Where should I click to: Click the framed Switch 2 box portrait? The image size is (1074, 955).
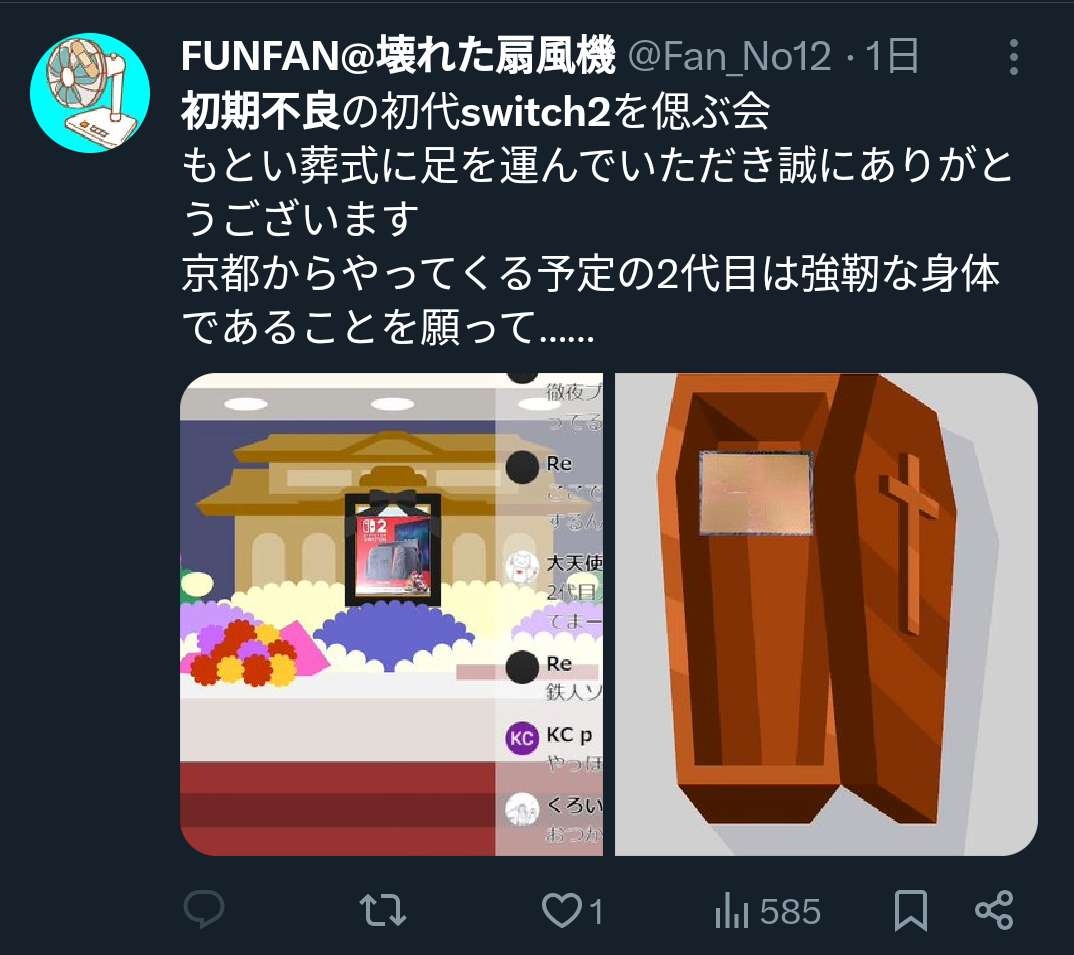393,549
